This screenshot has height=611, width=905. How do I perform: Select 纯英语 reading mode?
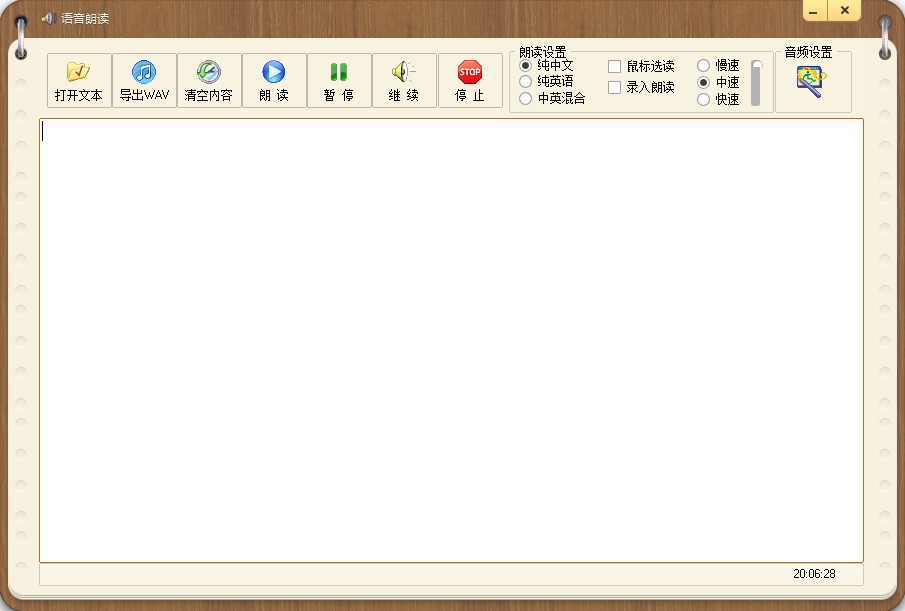point(525,81)
